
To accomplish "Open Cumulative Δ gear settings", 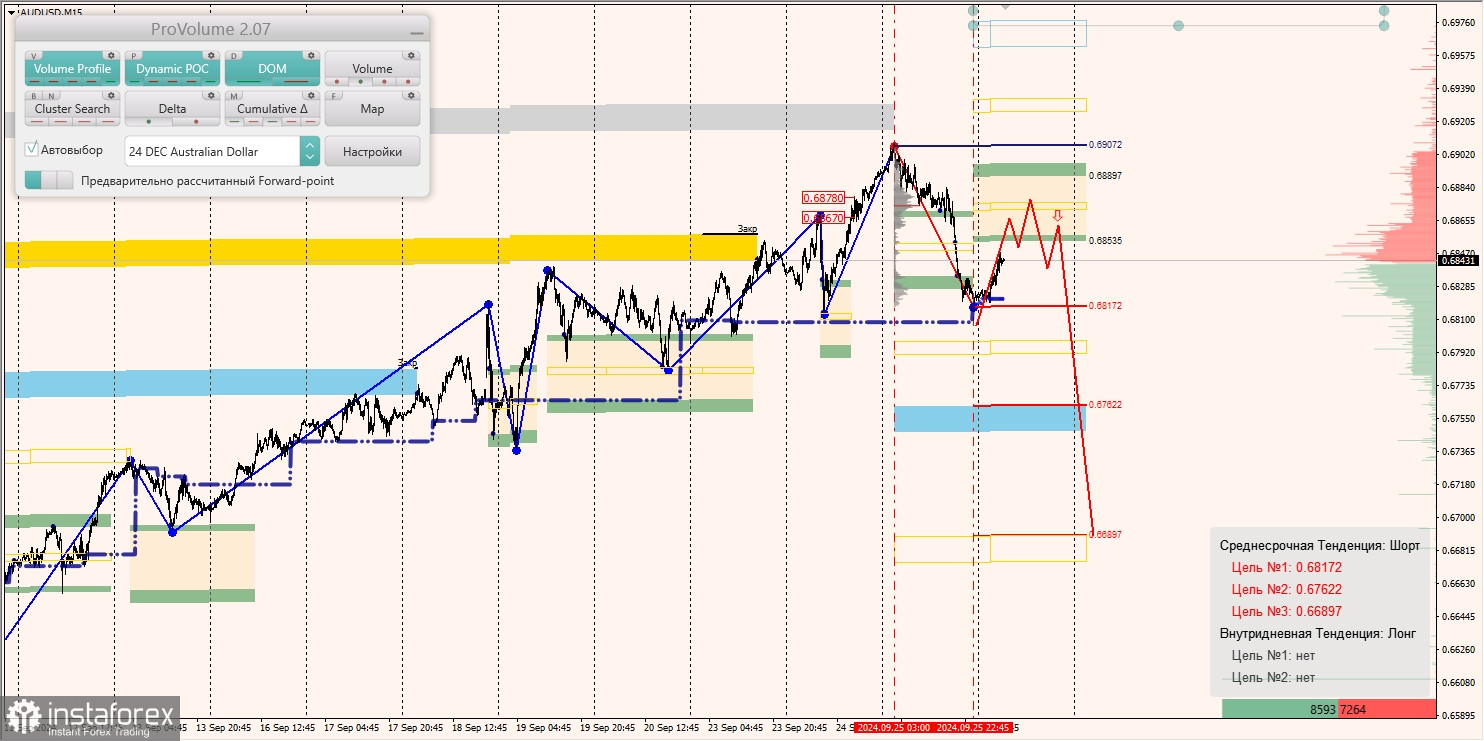I will (311, 95).
